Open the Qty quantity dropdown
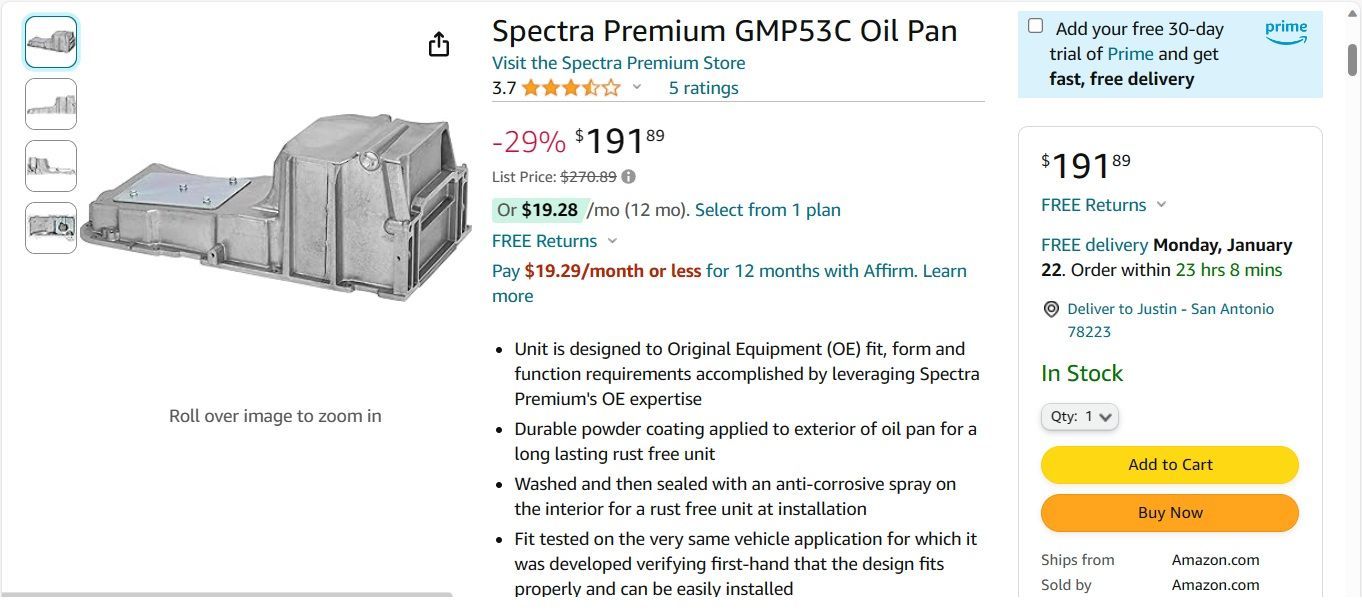 1080,417
